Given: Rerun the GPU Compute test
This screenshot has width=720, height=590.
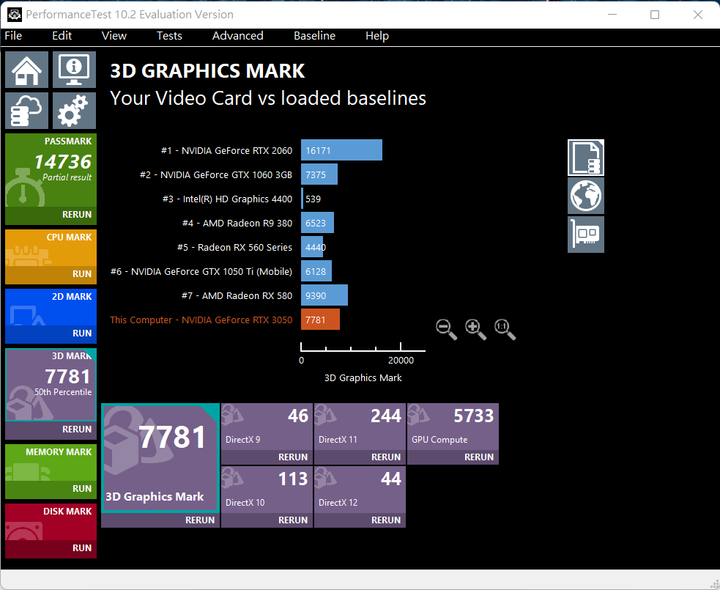Looking at the screenshot, I should pyautogui.click(x=453, y=457).
